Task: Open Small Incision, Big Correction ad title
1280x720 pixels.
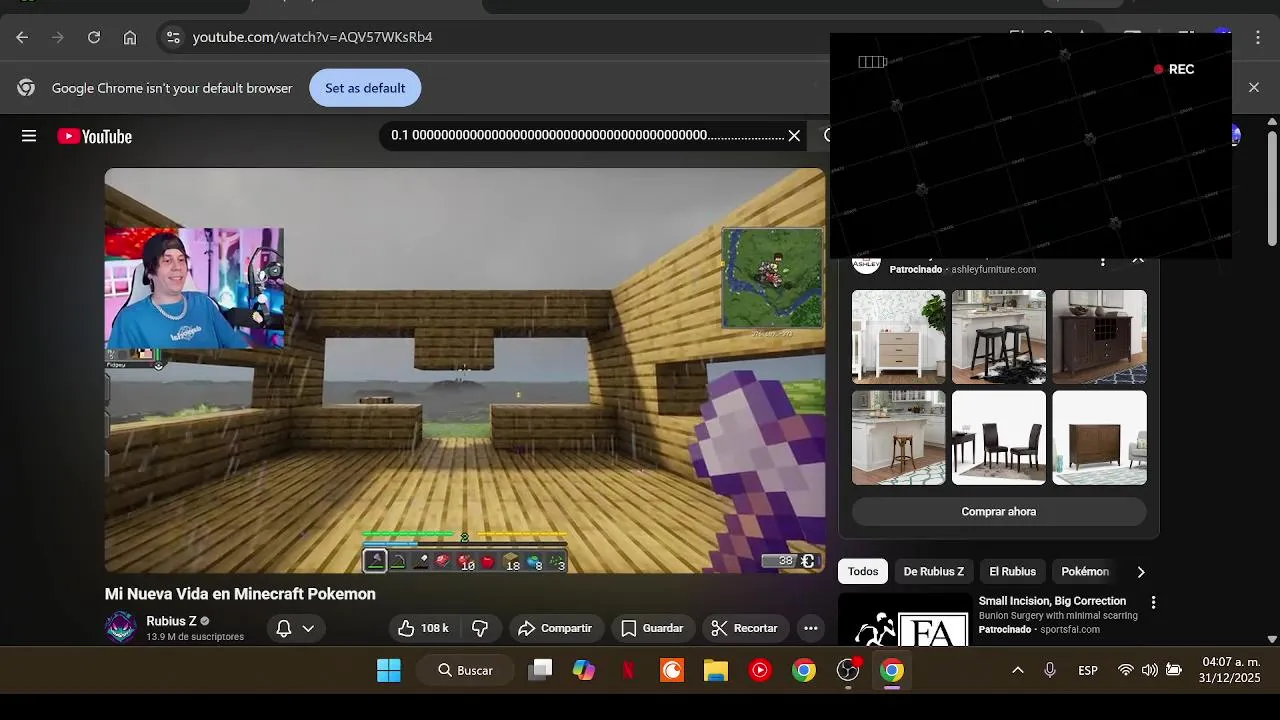Action: (1052, 601)
